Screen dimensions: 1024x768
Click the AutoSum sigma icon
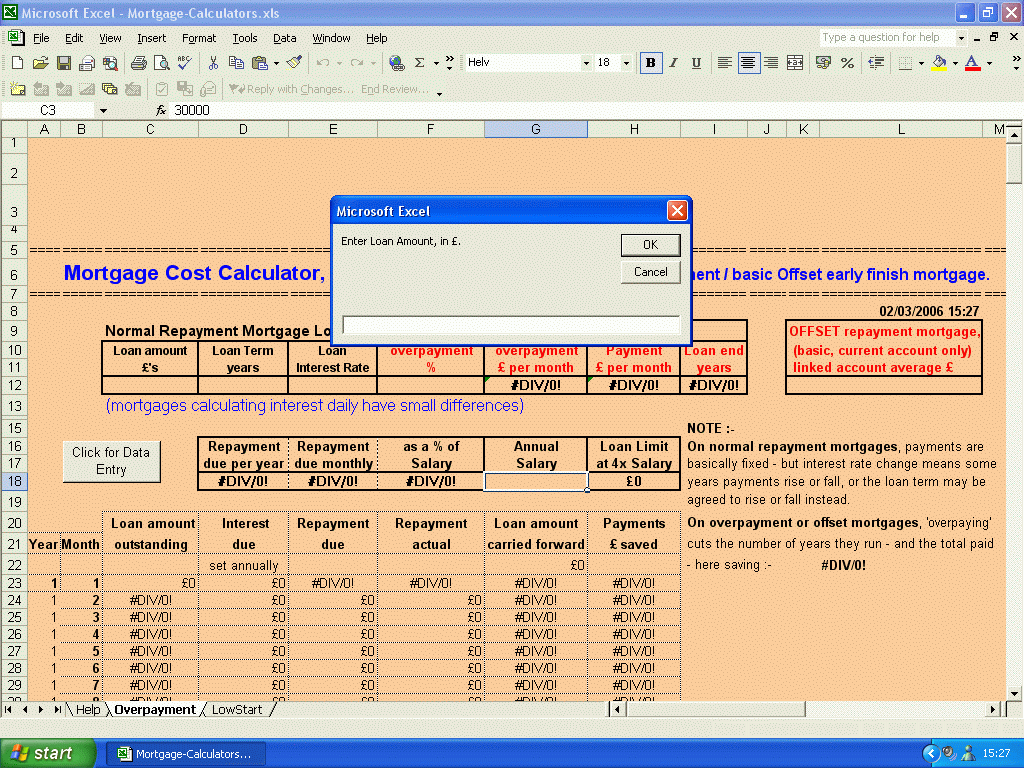click(x=420, y=63)
